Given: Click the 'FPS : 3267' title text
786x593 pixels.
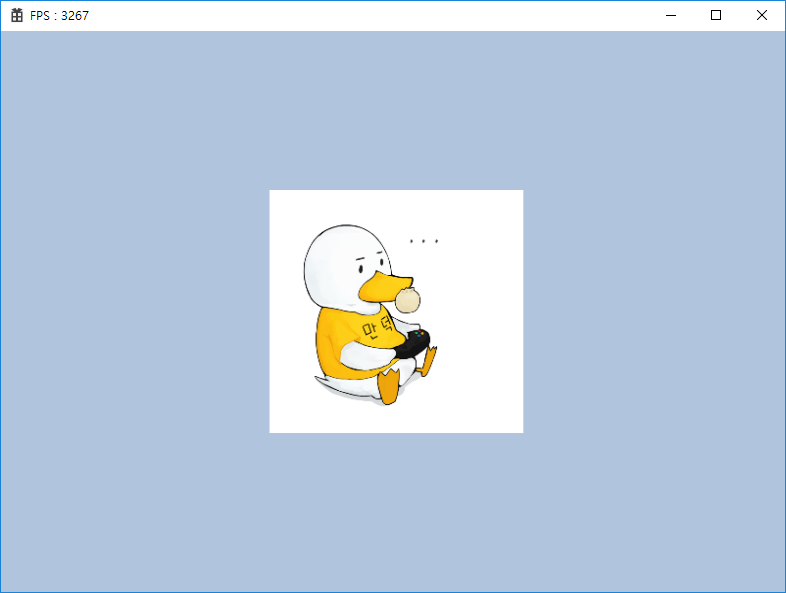Looking at the screenshot, I should [59, 16].
